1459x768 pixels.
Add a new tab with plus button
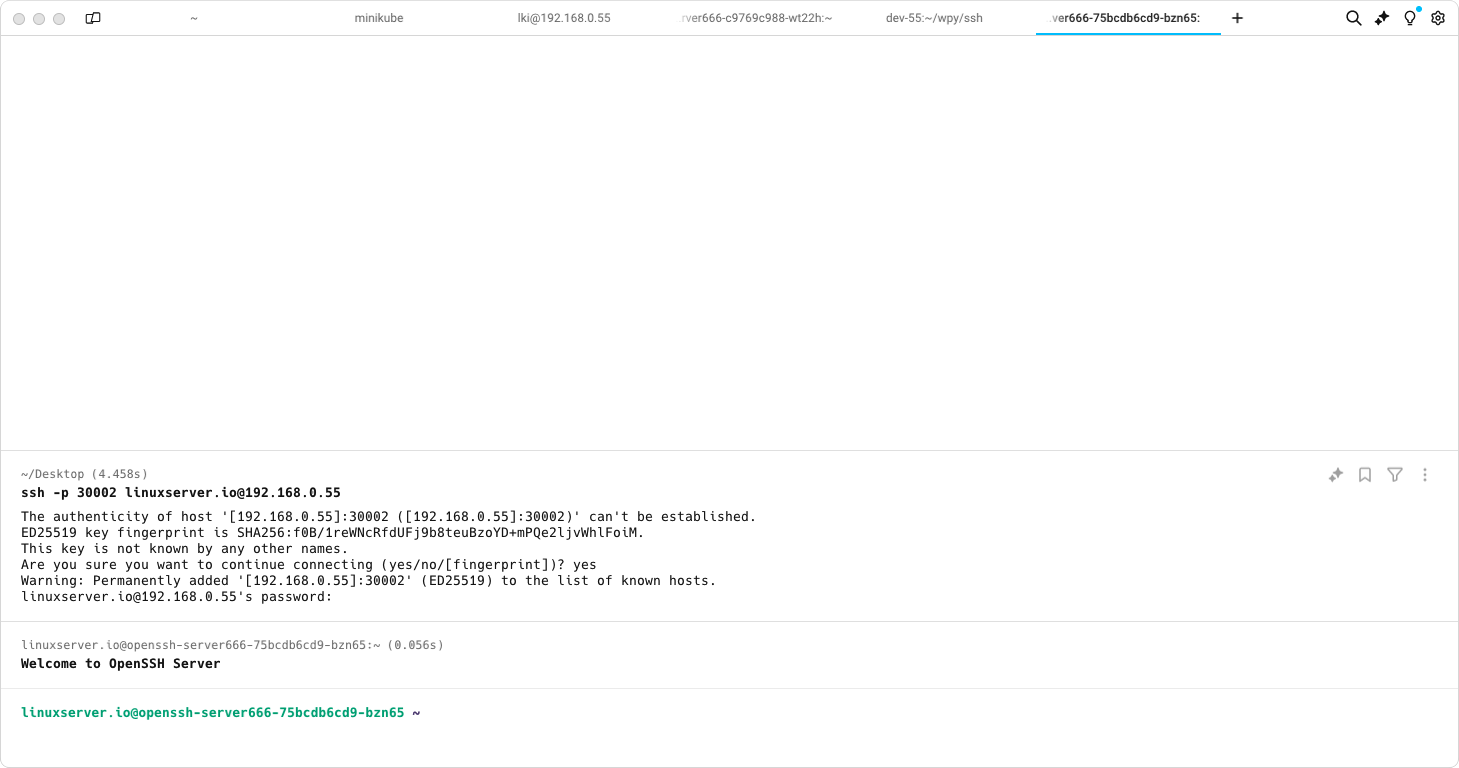point(1237,18)
